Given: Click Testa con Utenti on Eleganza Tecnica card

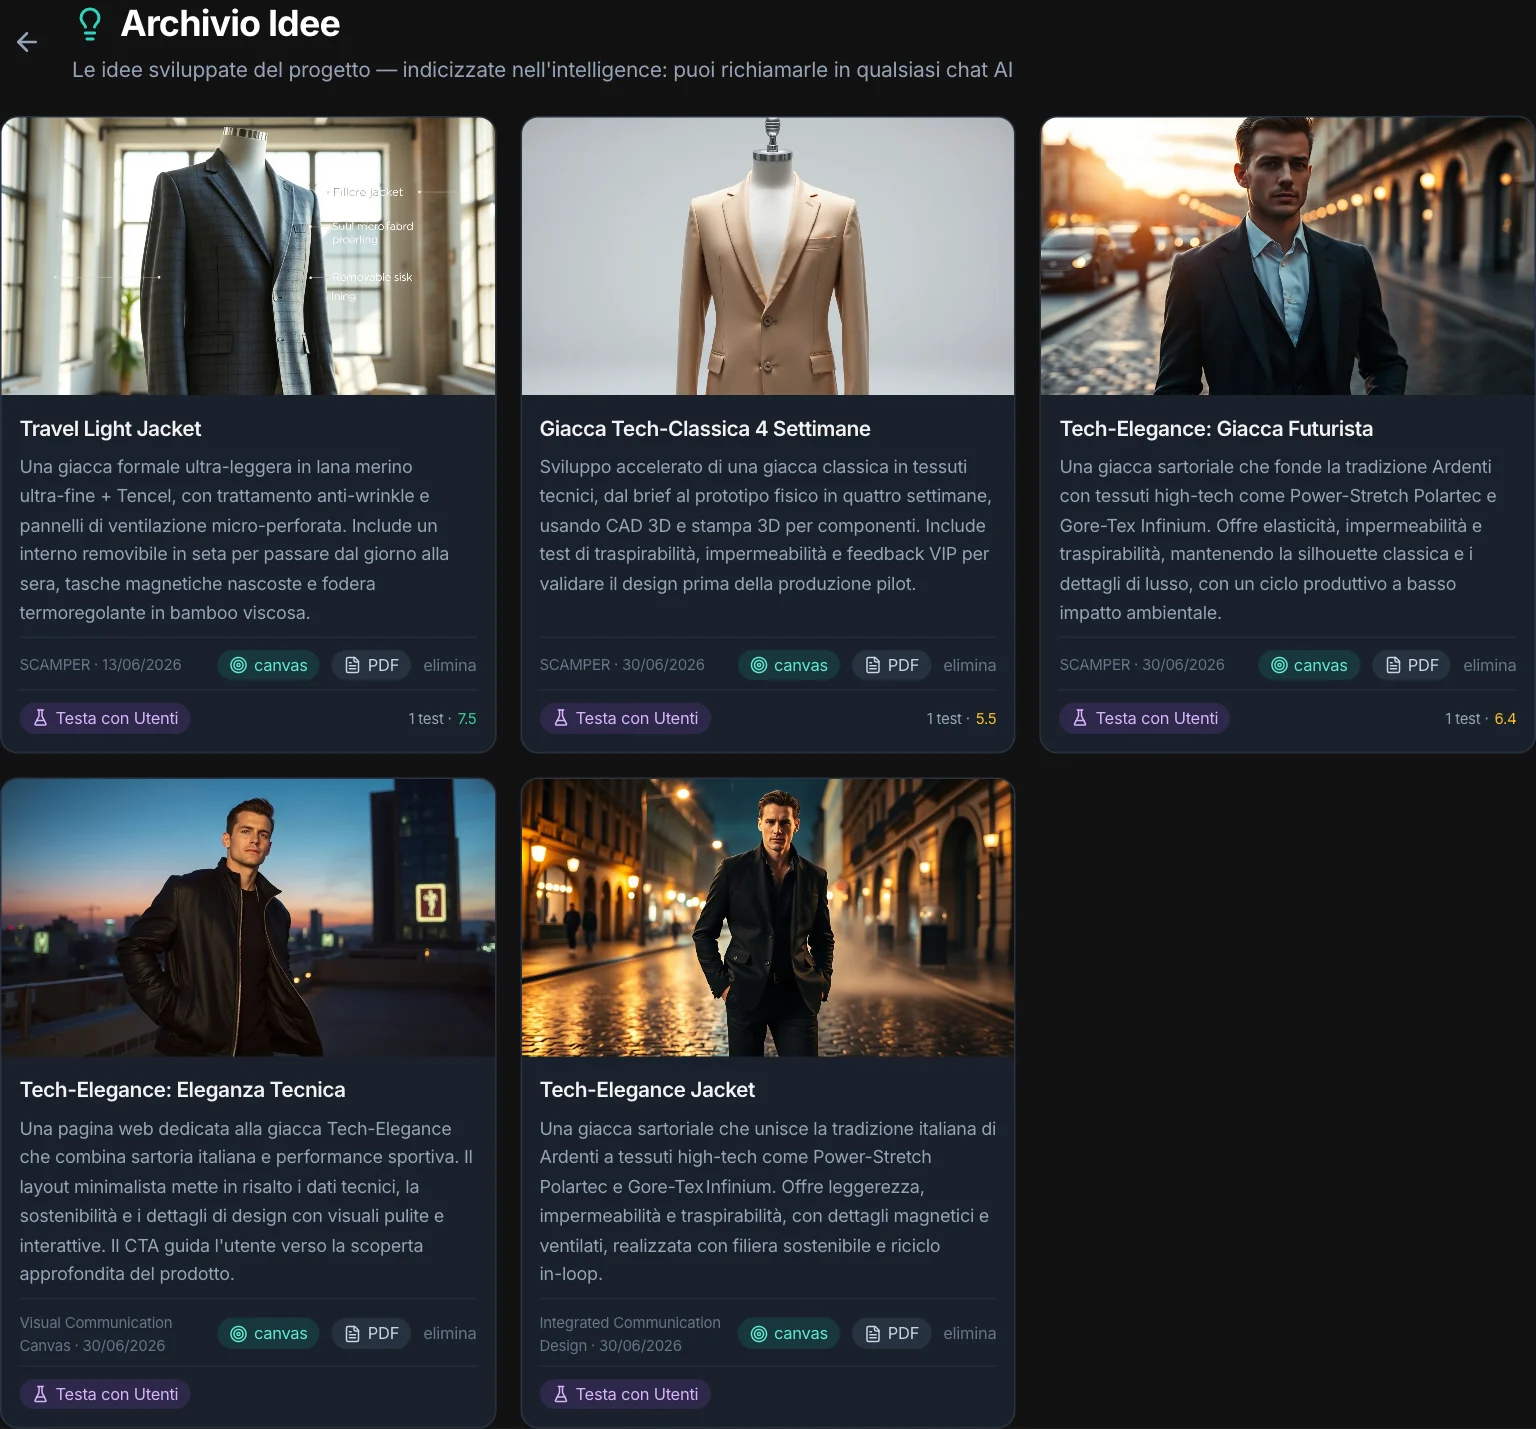Looking at the screenshot, I should point(105,1394).
